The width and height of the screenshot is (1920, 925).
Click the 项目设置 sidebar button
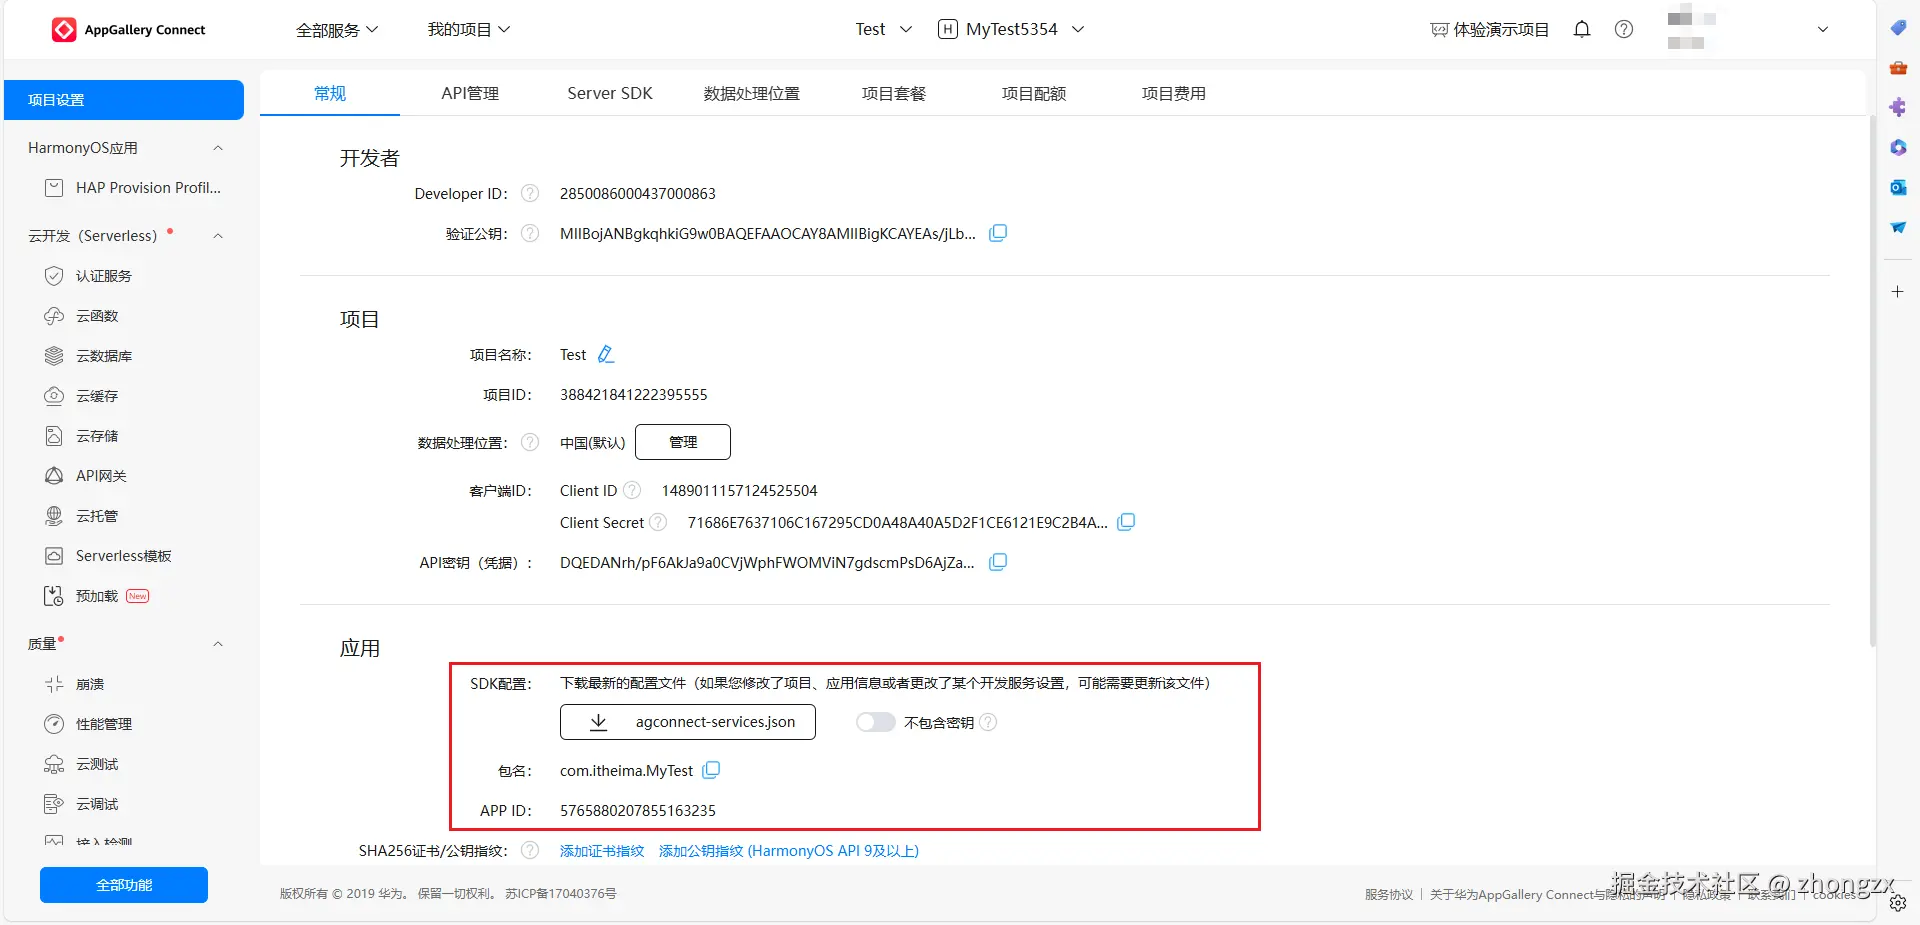[x=124, y=100]
